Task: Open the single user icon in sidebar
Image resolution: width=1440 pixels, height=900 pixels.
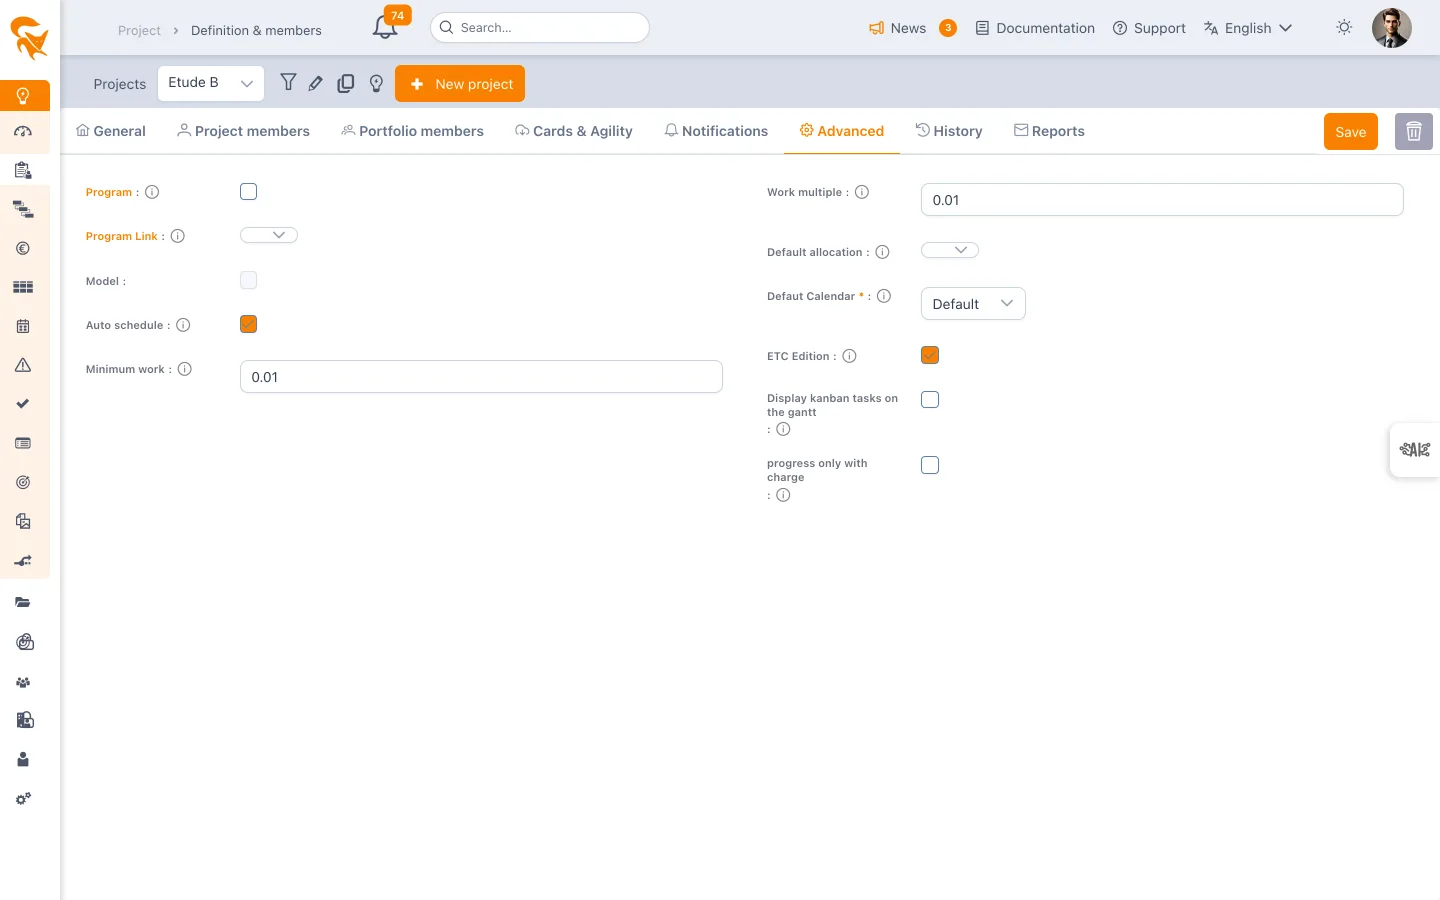Action: (23, 759)
